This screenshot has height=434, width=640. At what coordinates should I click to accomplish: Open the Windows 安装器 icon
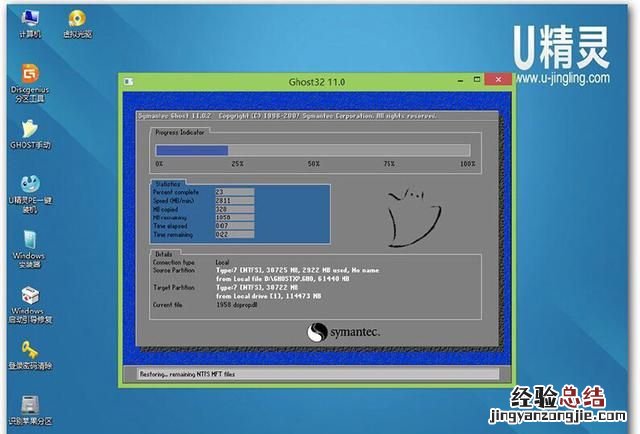click(29, 249)
